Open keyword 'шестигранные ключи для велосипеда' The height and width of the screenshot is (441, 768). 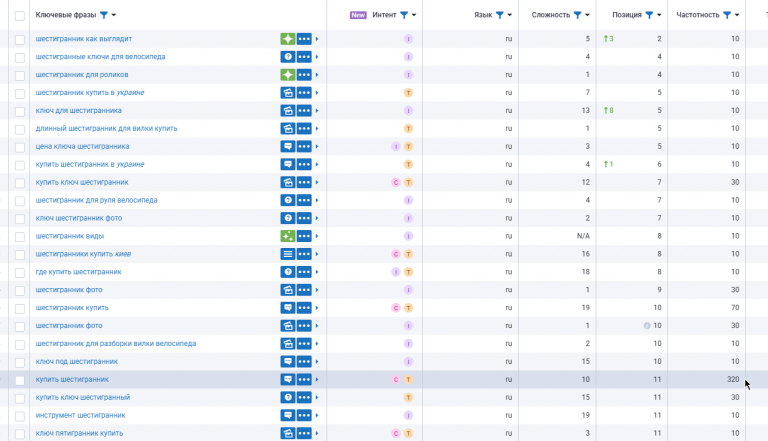coord(100,57)
